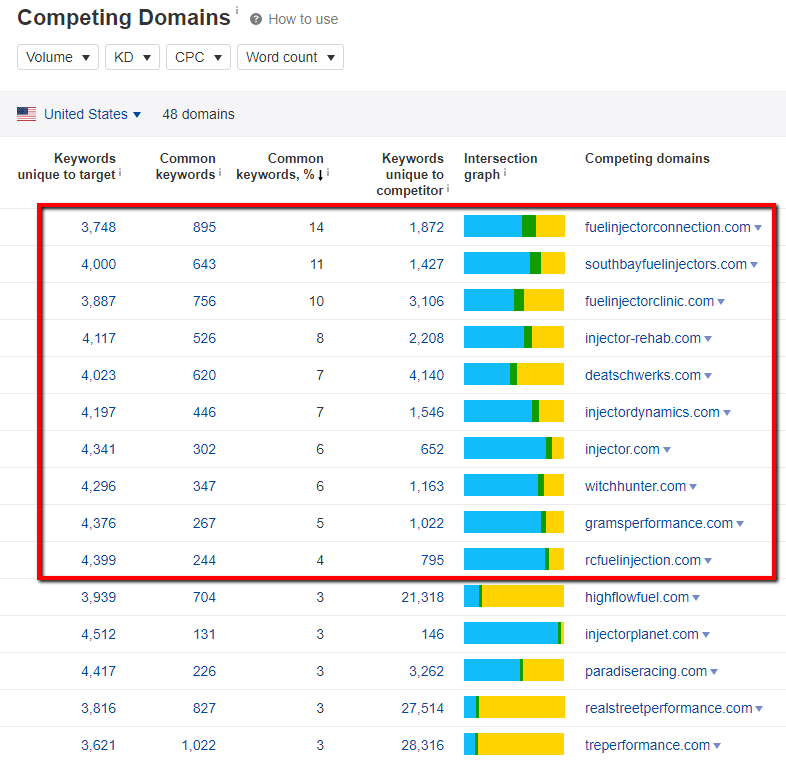The height and width of the screenshot is (762, 786).
Task: Click intersection graph bar for injectorplanet.com
Action: tap(514, 633)
